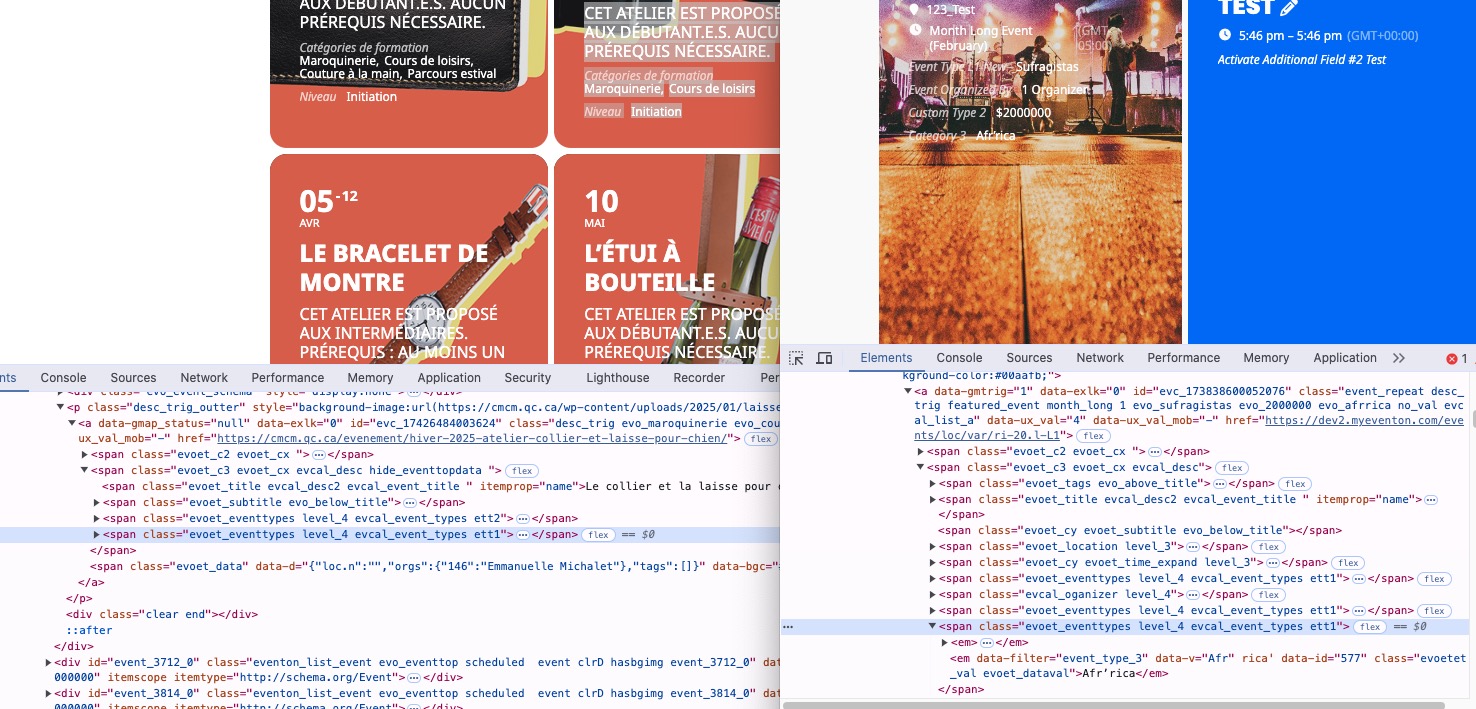Click flex badge after dev2.myeventon.com href
Viewport: 1476px width, 709px height.
pyautogui.click(x=1092, y=435)
